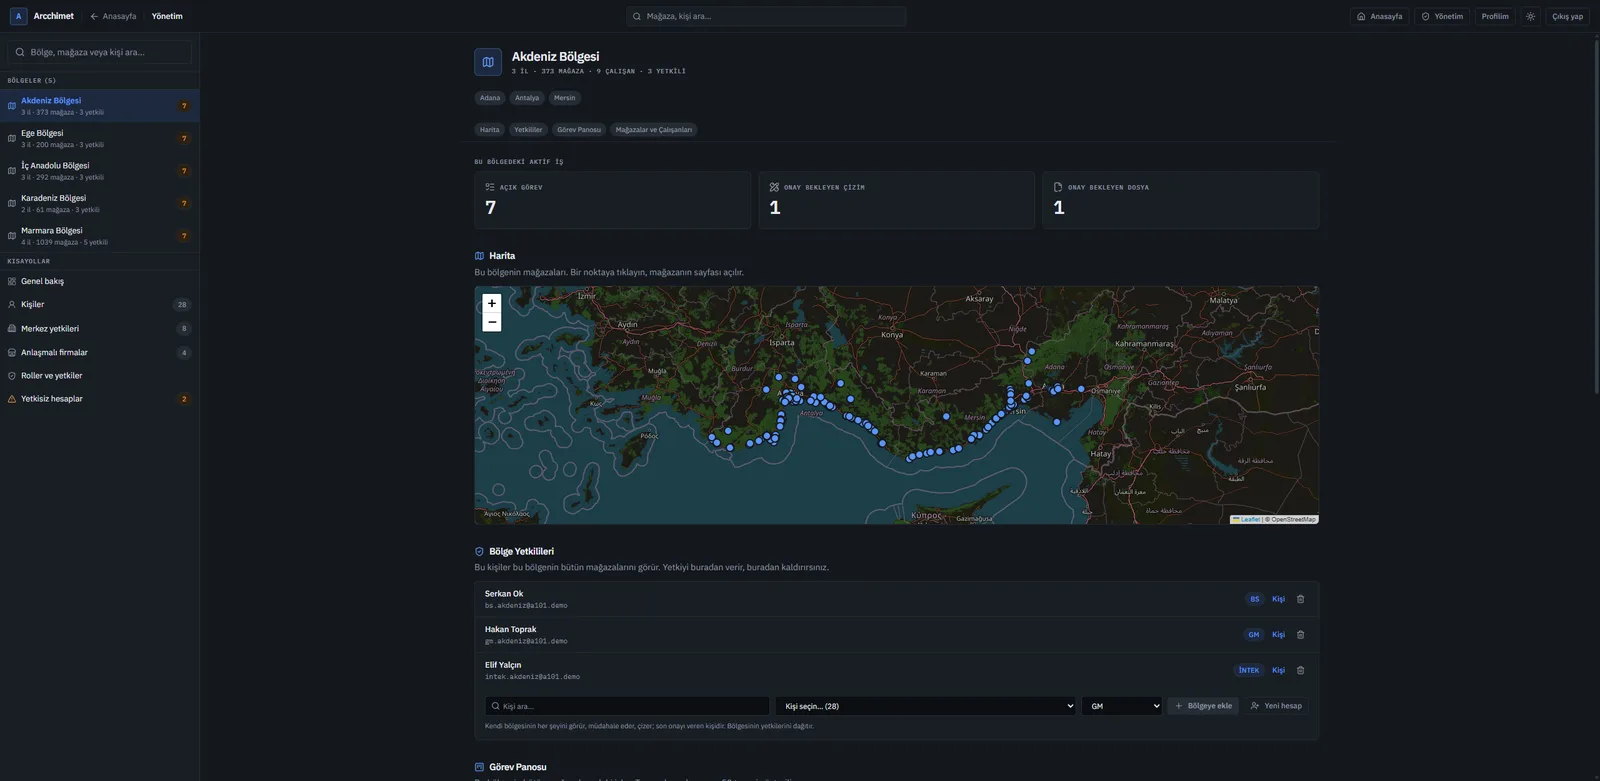Click the Archimet logo icon

18,16
